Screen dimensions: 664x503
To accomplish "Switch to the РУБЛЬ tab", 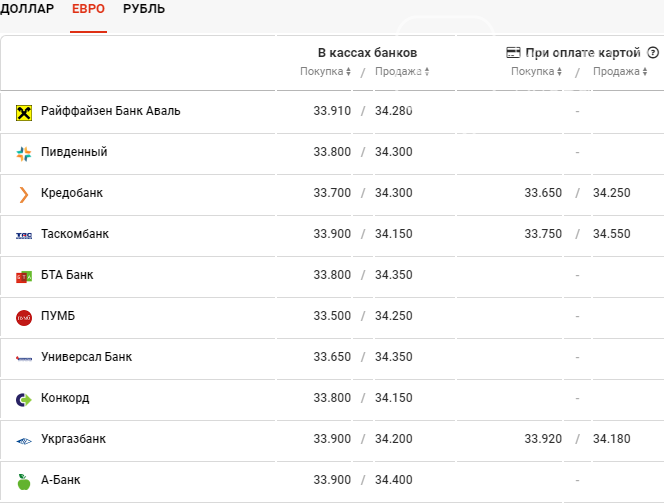I will click(x=144, y=9).
